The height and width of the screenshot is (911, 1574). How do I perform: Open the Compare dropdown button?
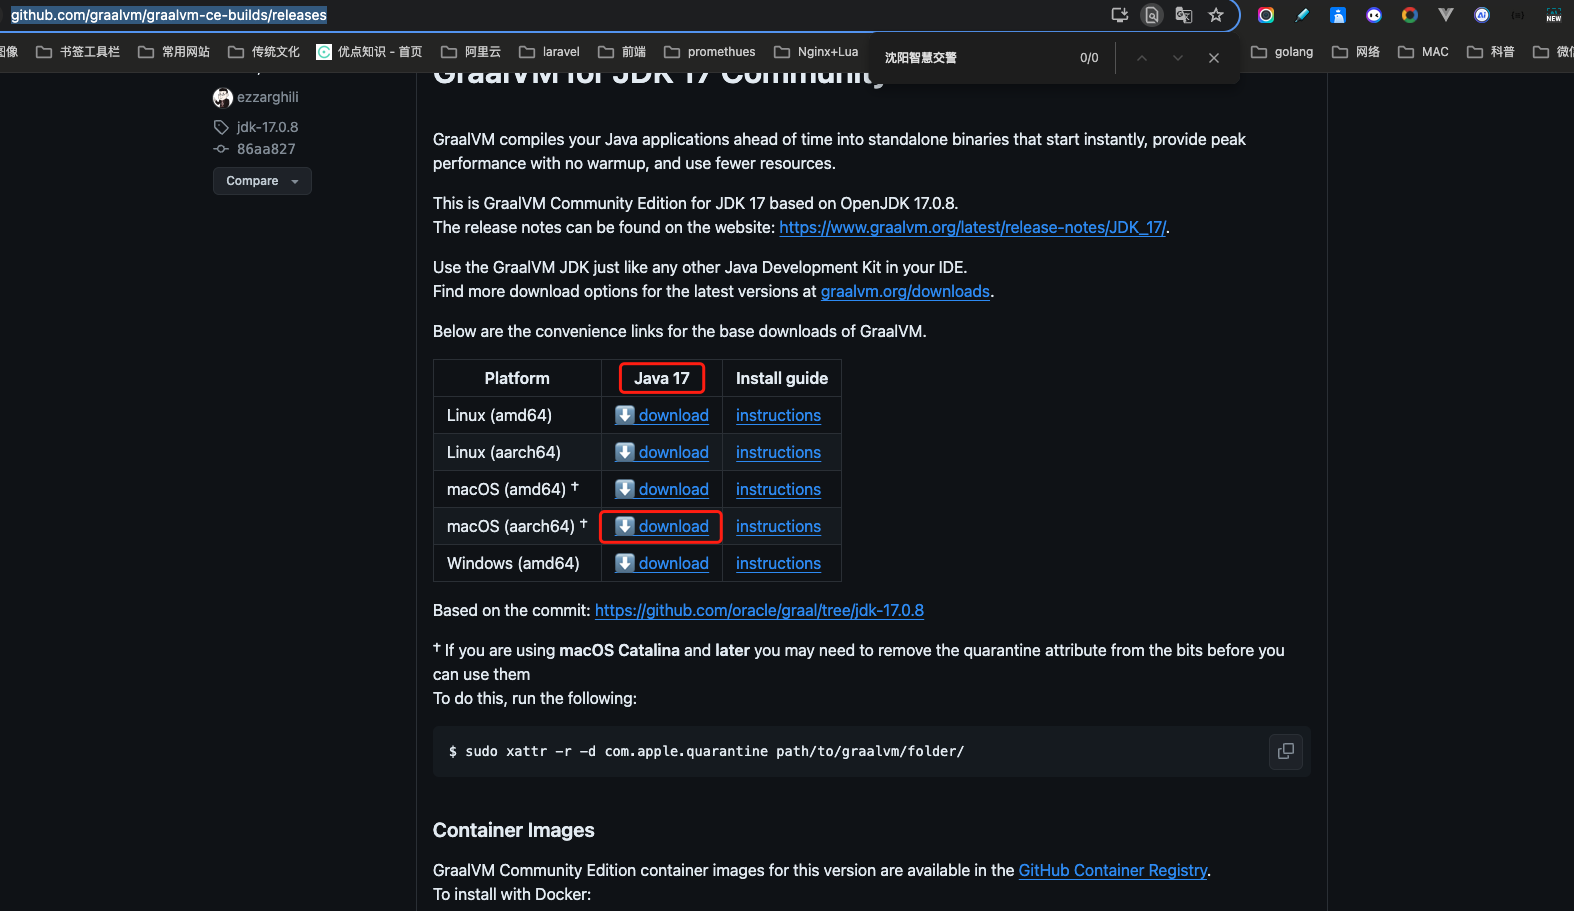[262, 181]
